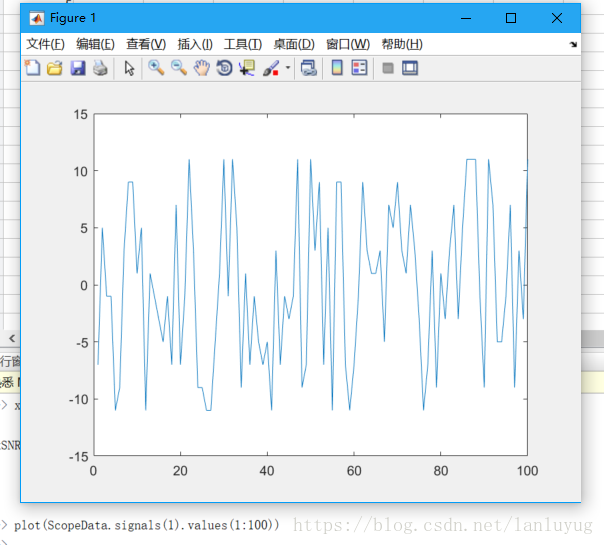Create a new figure with toolbar icon

pyautogui.click(x=32, y=68)
